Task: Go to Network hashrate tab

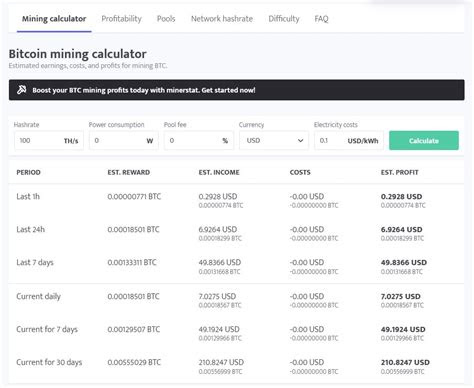Action: tap(222, 19)
